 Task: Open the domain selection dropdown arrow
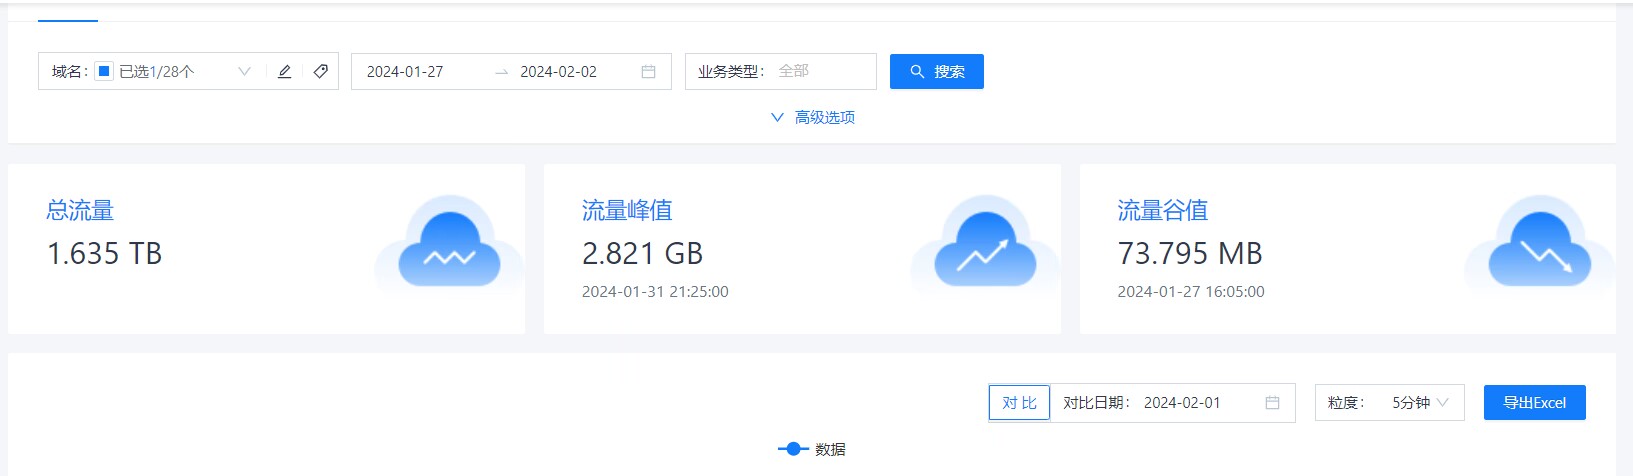(x=244, y=71)
